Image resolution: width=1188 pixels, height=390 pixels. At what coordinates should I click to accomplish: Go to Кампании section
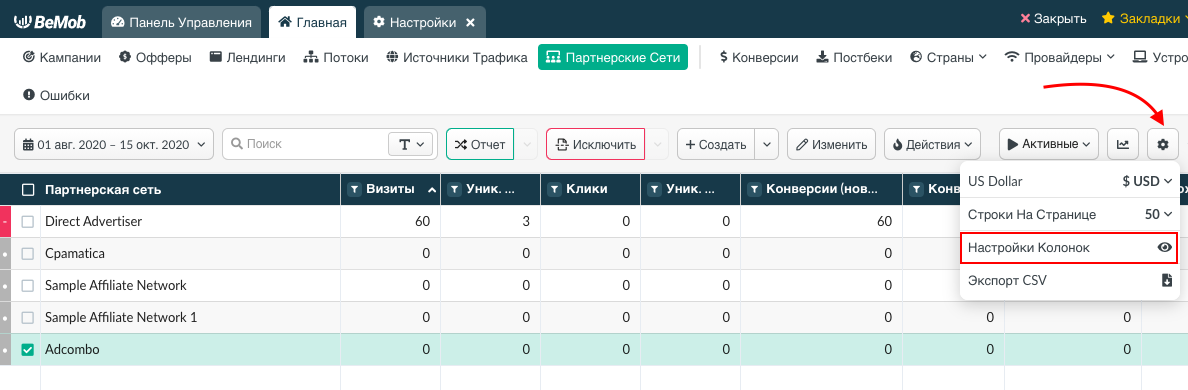pyautogui.click(x=62, y=57)
